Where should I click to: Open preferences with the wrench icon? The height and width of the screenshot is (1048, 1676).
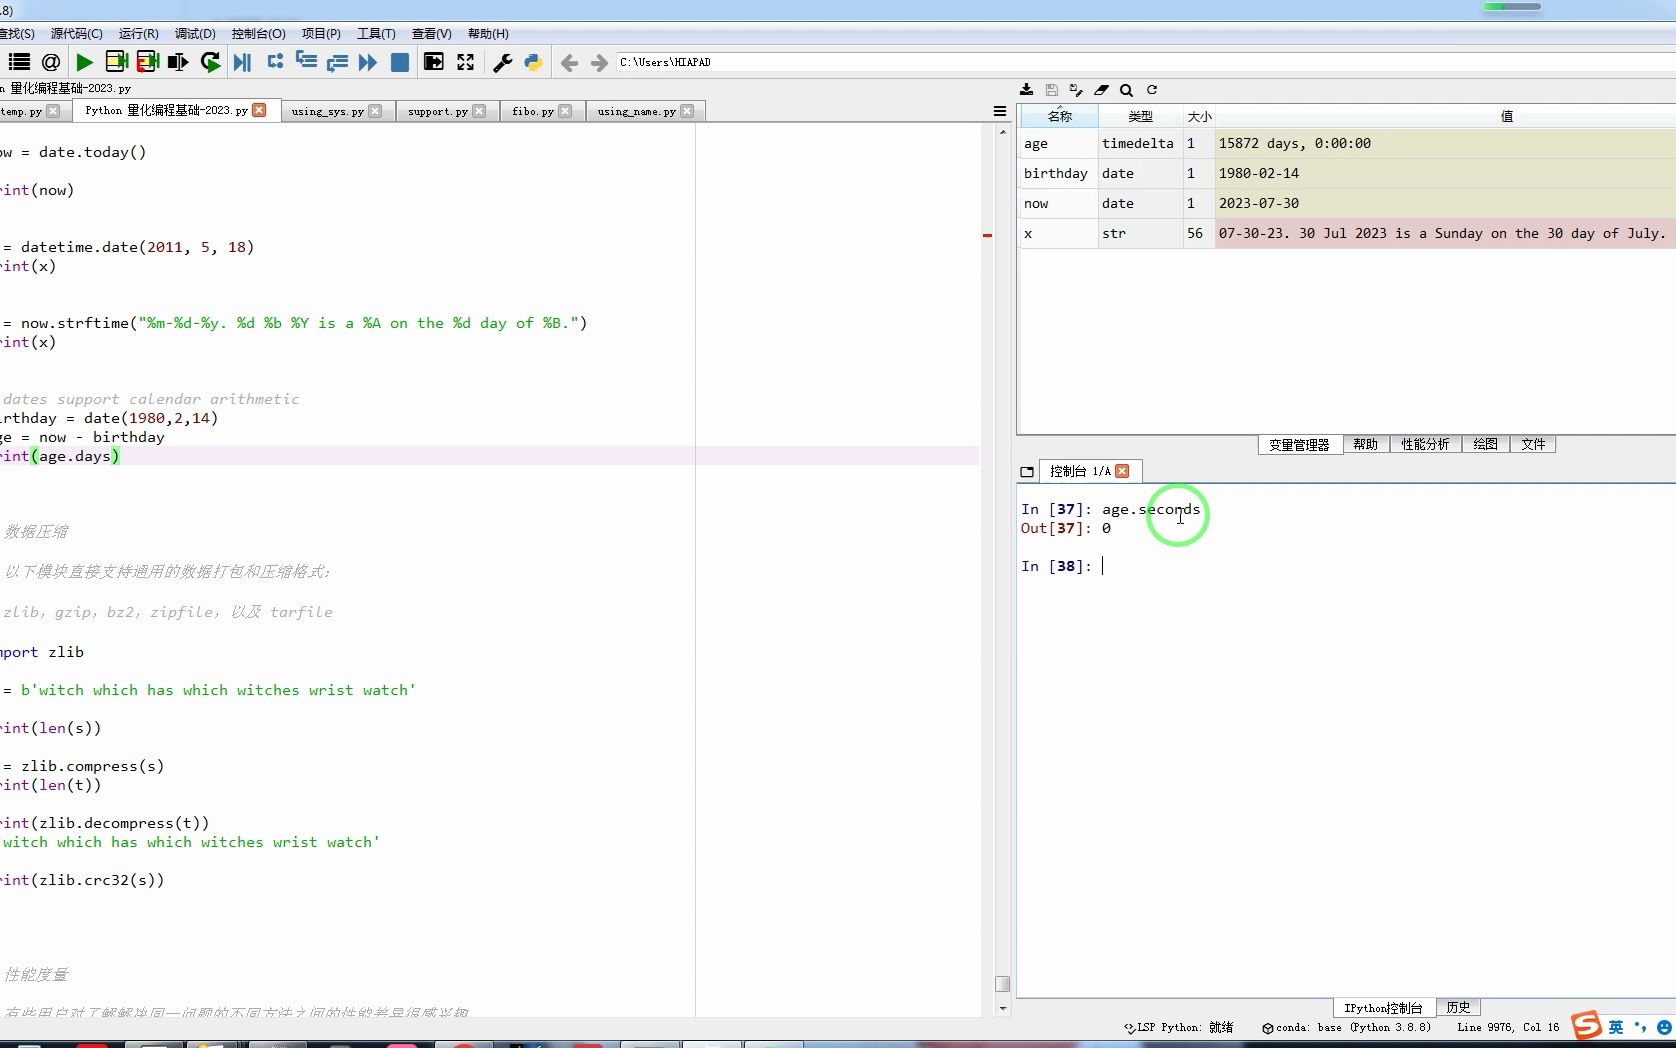tap(503, 62)
